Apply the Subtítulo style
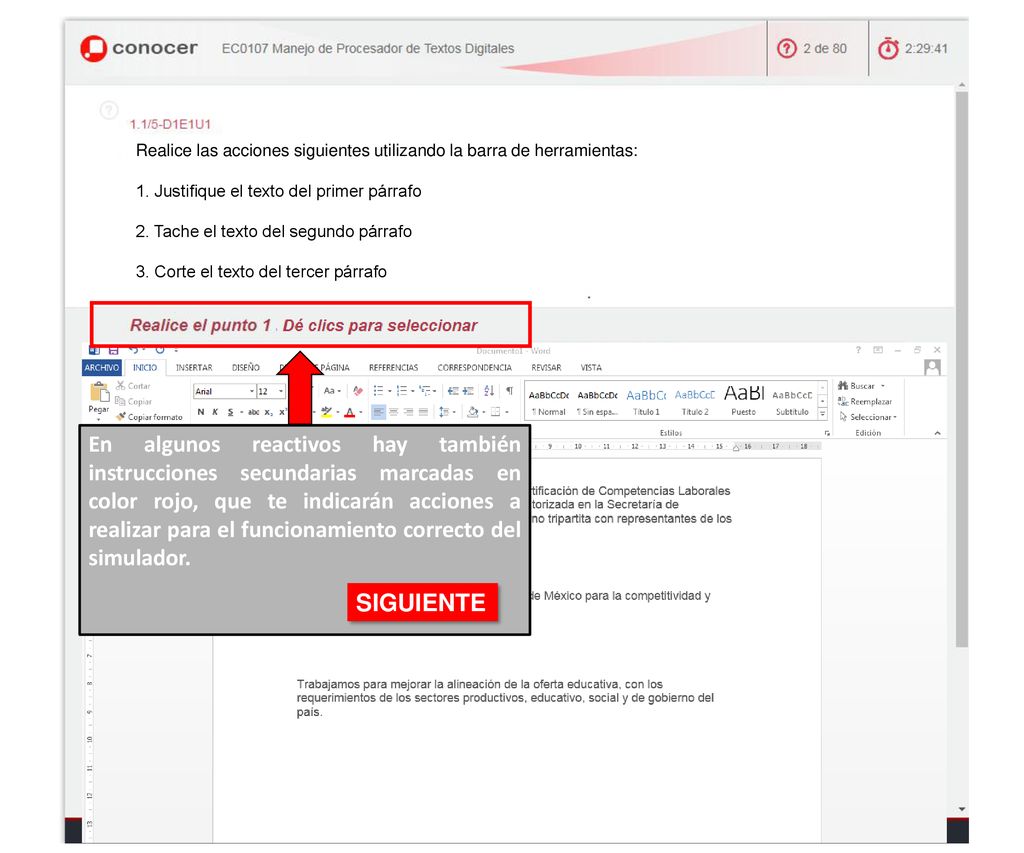Screen dimensions: 1024x853 [792, 402]
